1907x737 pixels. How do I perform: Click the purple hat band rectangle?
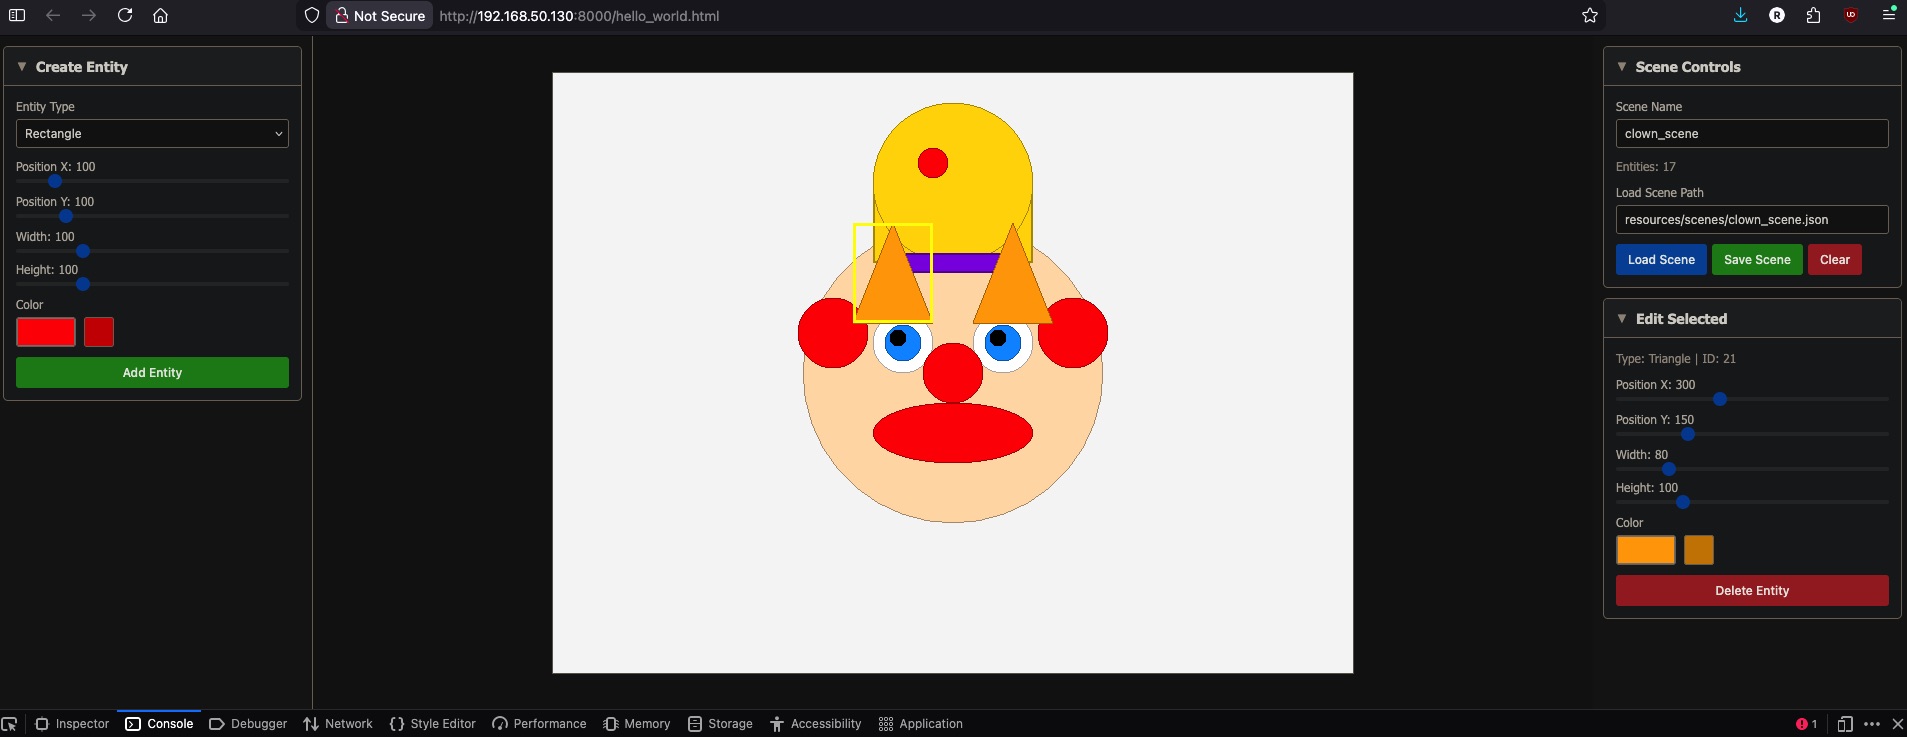(x=953, y=263)
